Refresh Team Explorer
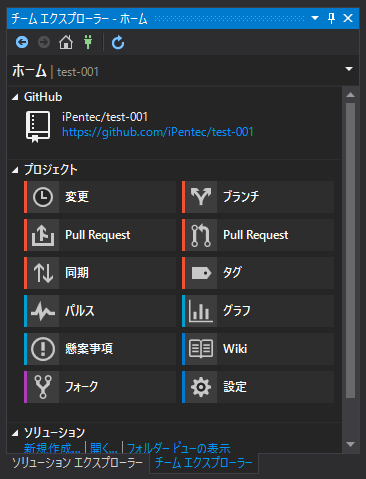This screenshot has height=479, width=366. coord(118,42)
